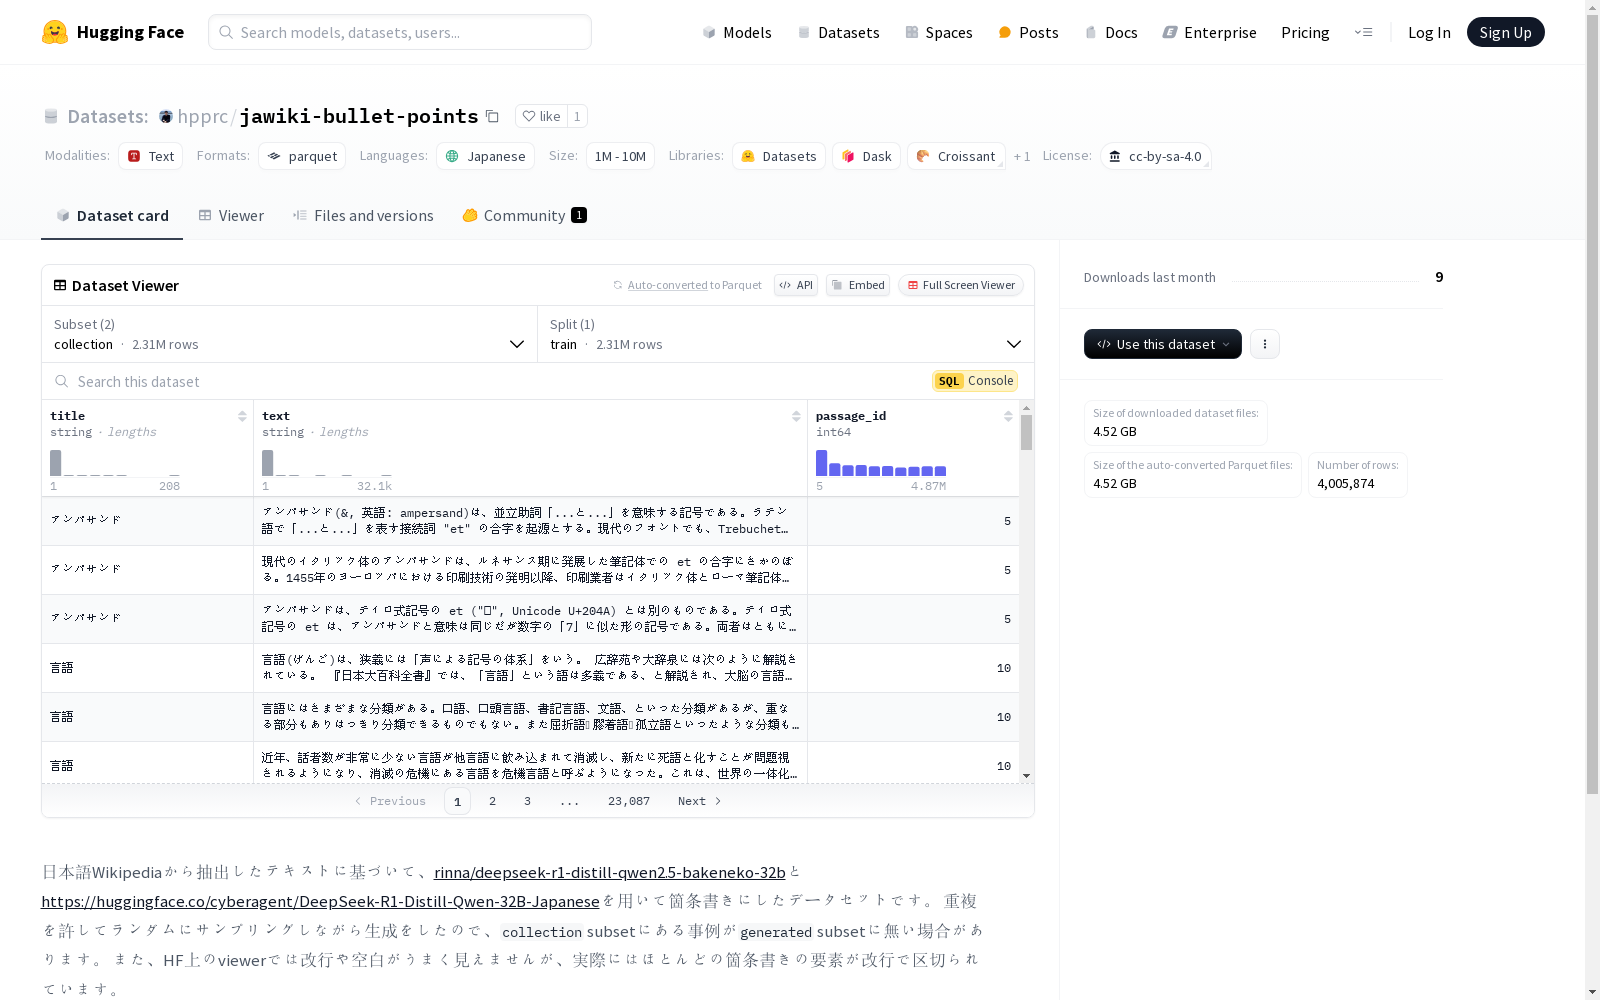Viewport: 1600px width, 1000px height.
Task: Focus the models and datasets search box
Action: [x=400, y=32]
